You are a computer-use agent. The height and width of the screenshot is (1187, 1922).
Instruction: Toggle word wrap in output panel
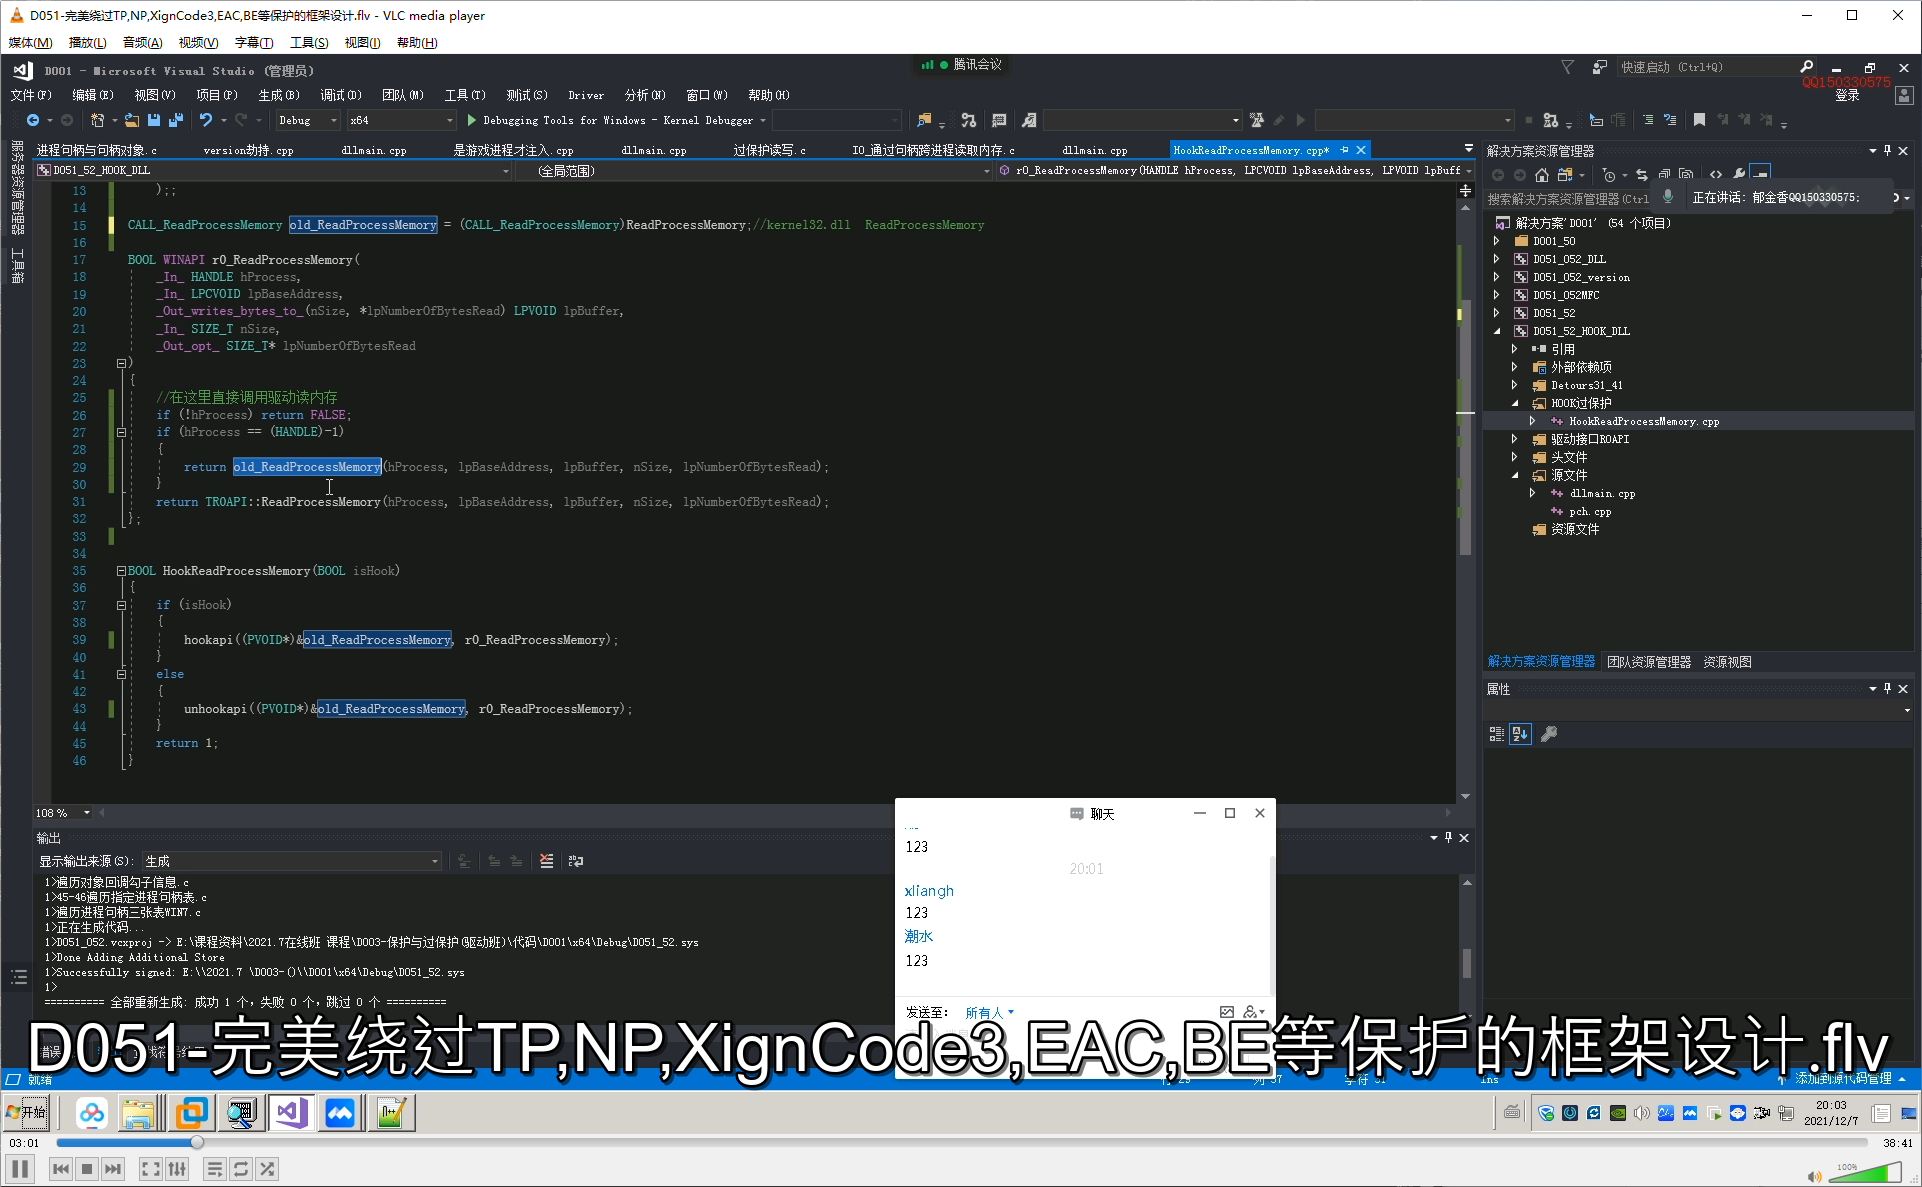tap(576, 861)
